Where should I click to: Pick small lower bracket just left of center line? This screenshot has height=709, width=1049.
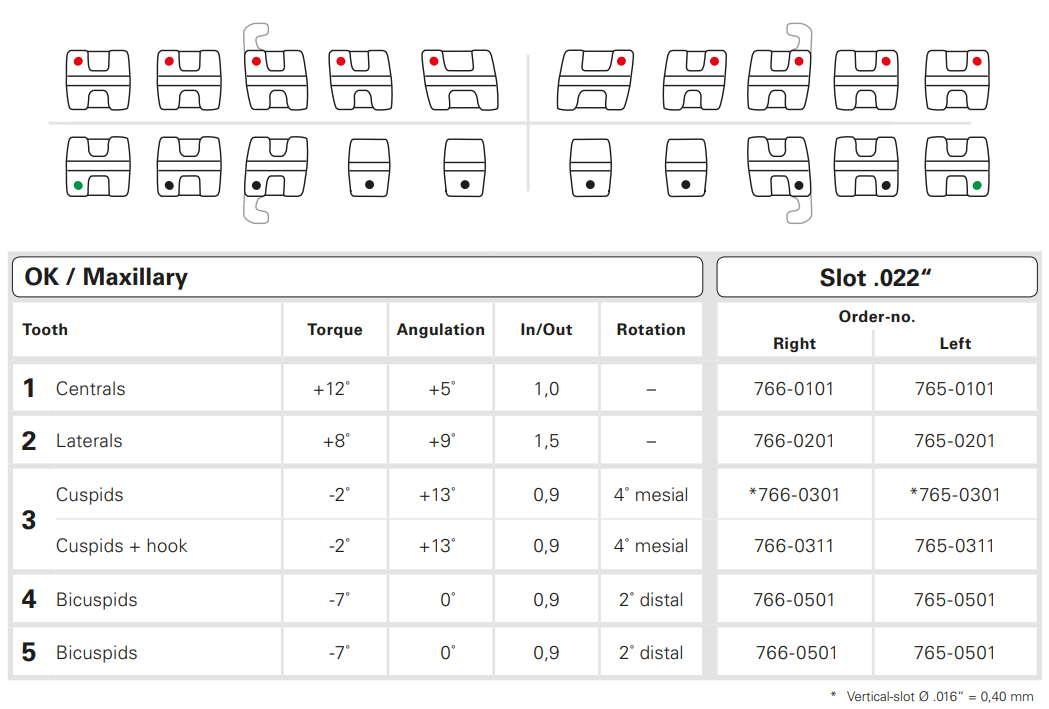(464, 167)
